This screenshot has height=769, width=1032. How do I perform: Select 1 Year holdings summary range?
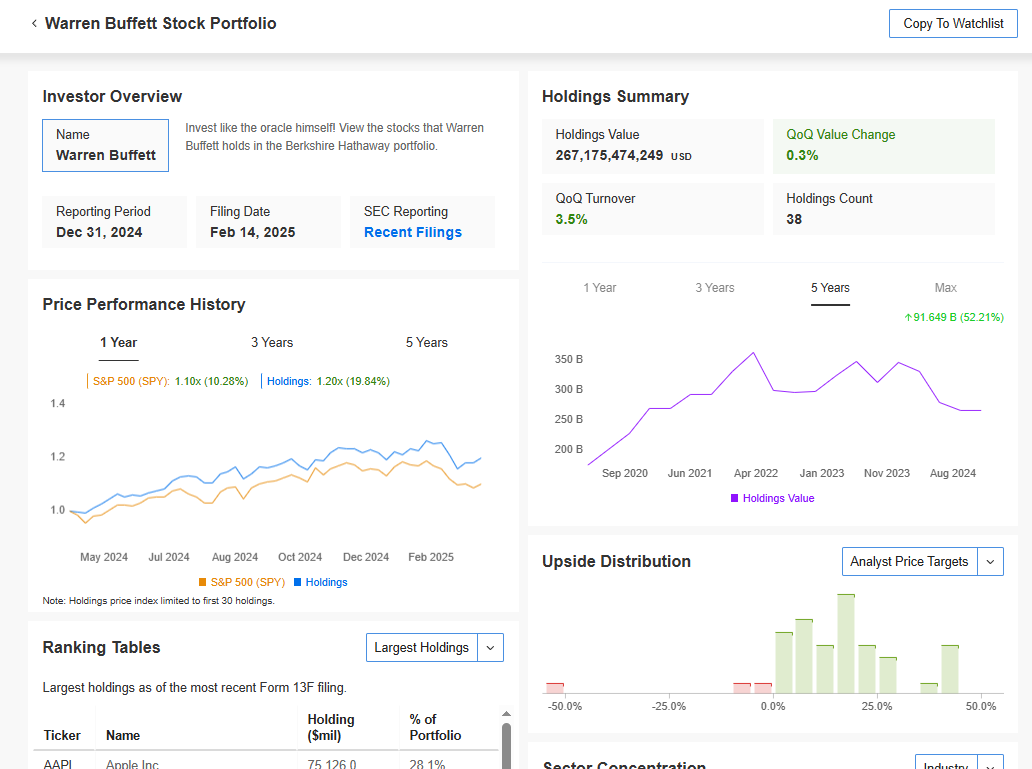point(600,288)
